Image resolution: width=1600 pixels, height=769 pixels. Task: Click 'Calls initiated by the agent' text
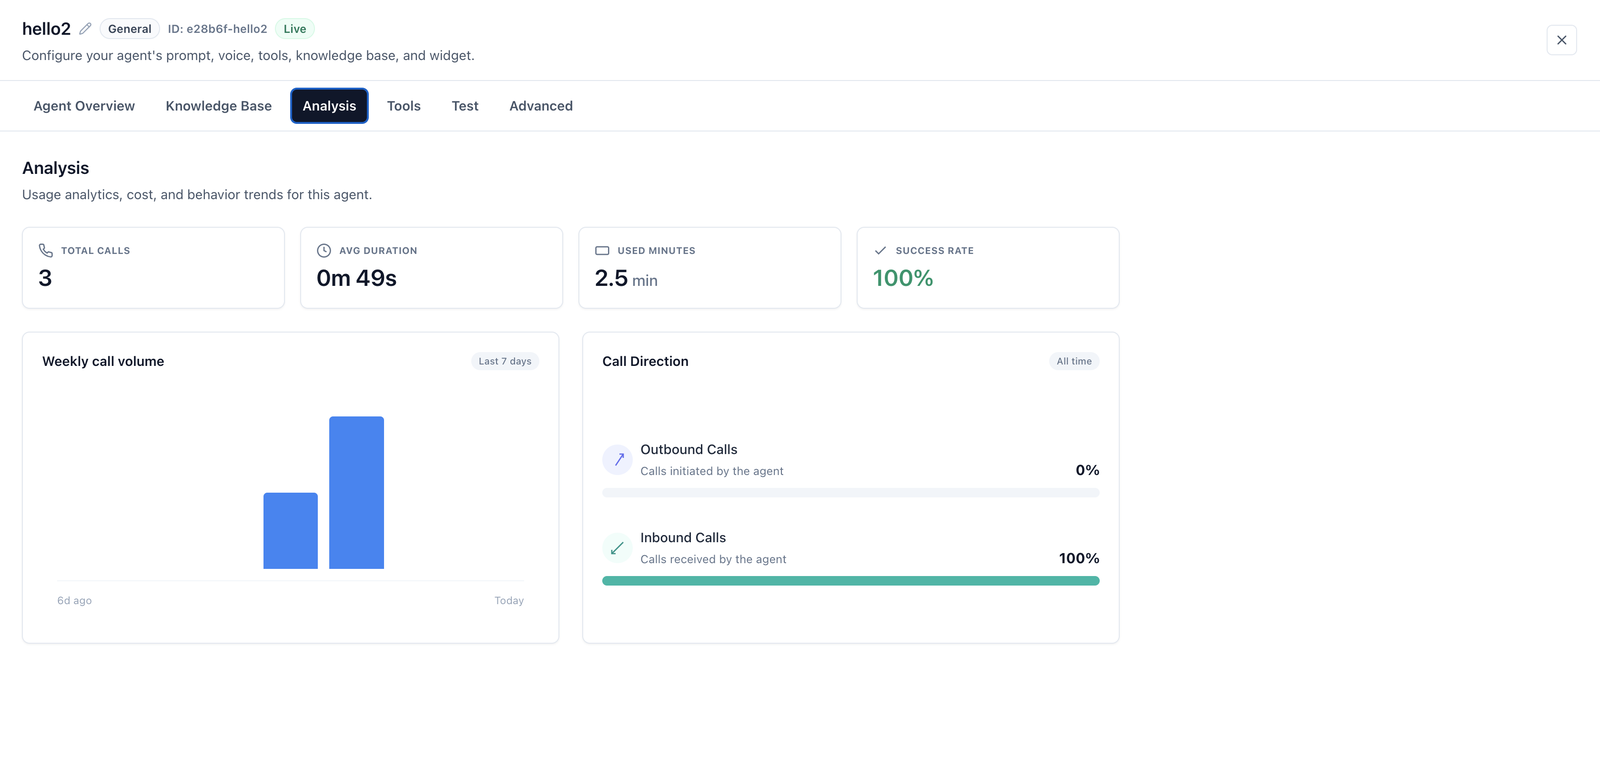tap(712, 471)
